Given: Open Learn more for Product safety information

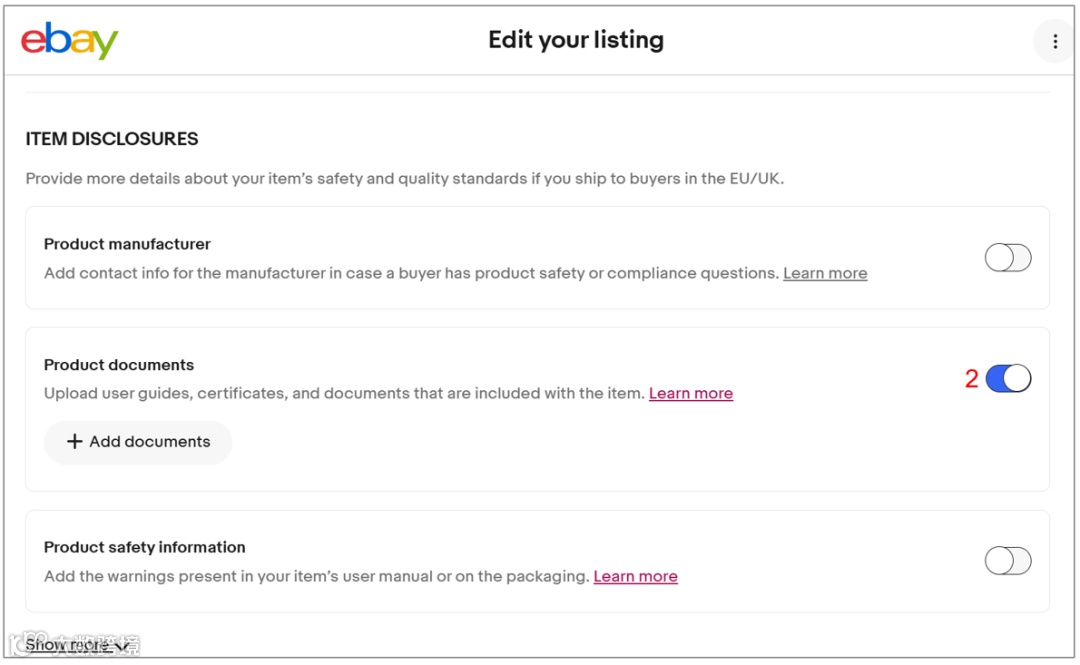Looking at the screenshot, I should (635, 577).
